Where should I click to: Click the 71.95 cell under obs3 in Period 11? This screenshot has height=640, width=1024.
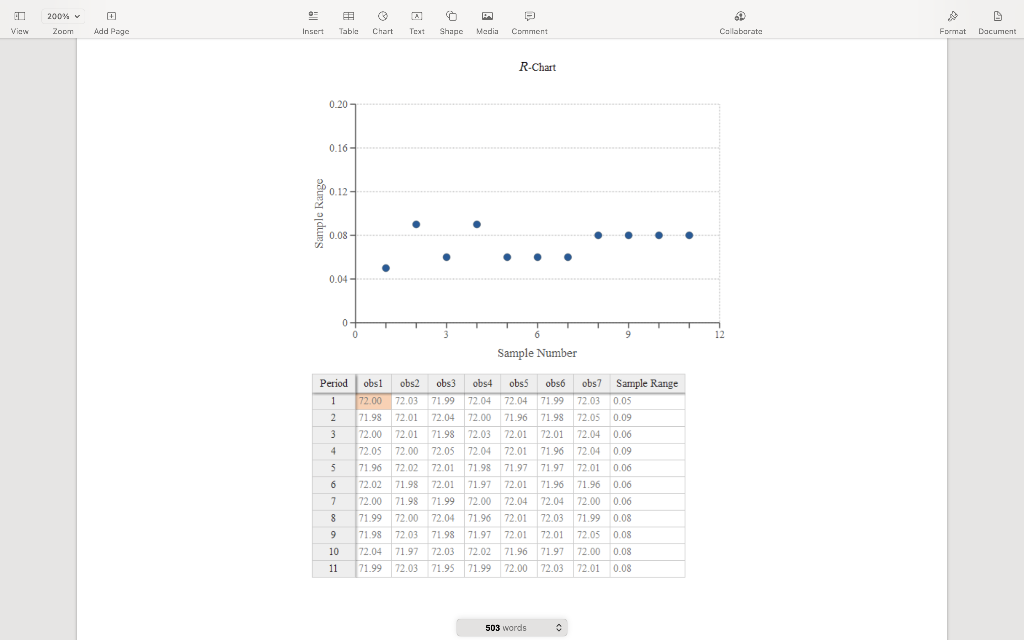click(446, 568)
